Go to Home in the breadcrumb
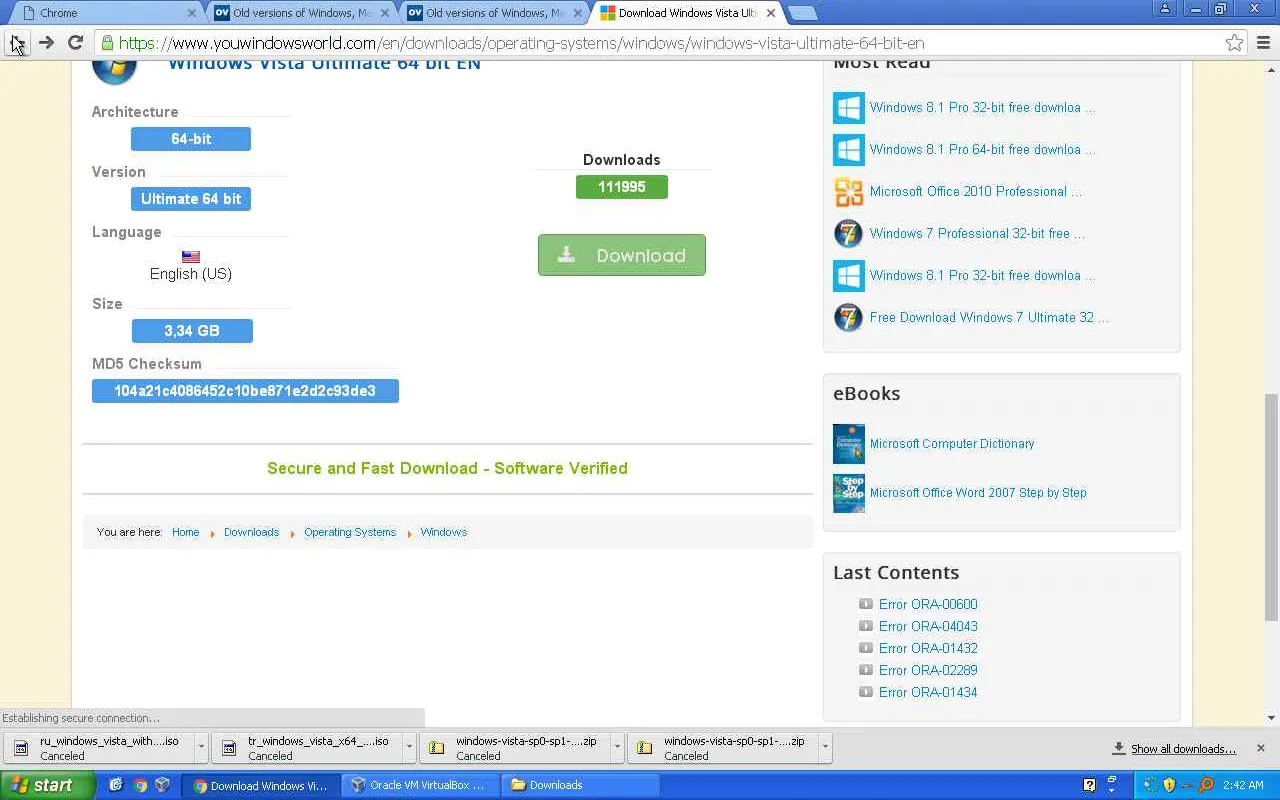The image size is (1280, 800). (185, 532)
